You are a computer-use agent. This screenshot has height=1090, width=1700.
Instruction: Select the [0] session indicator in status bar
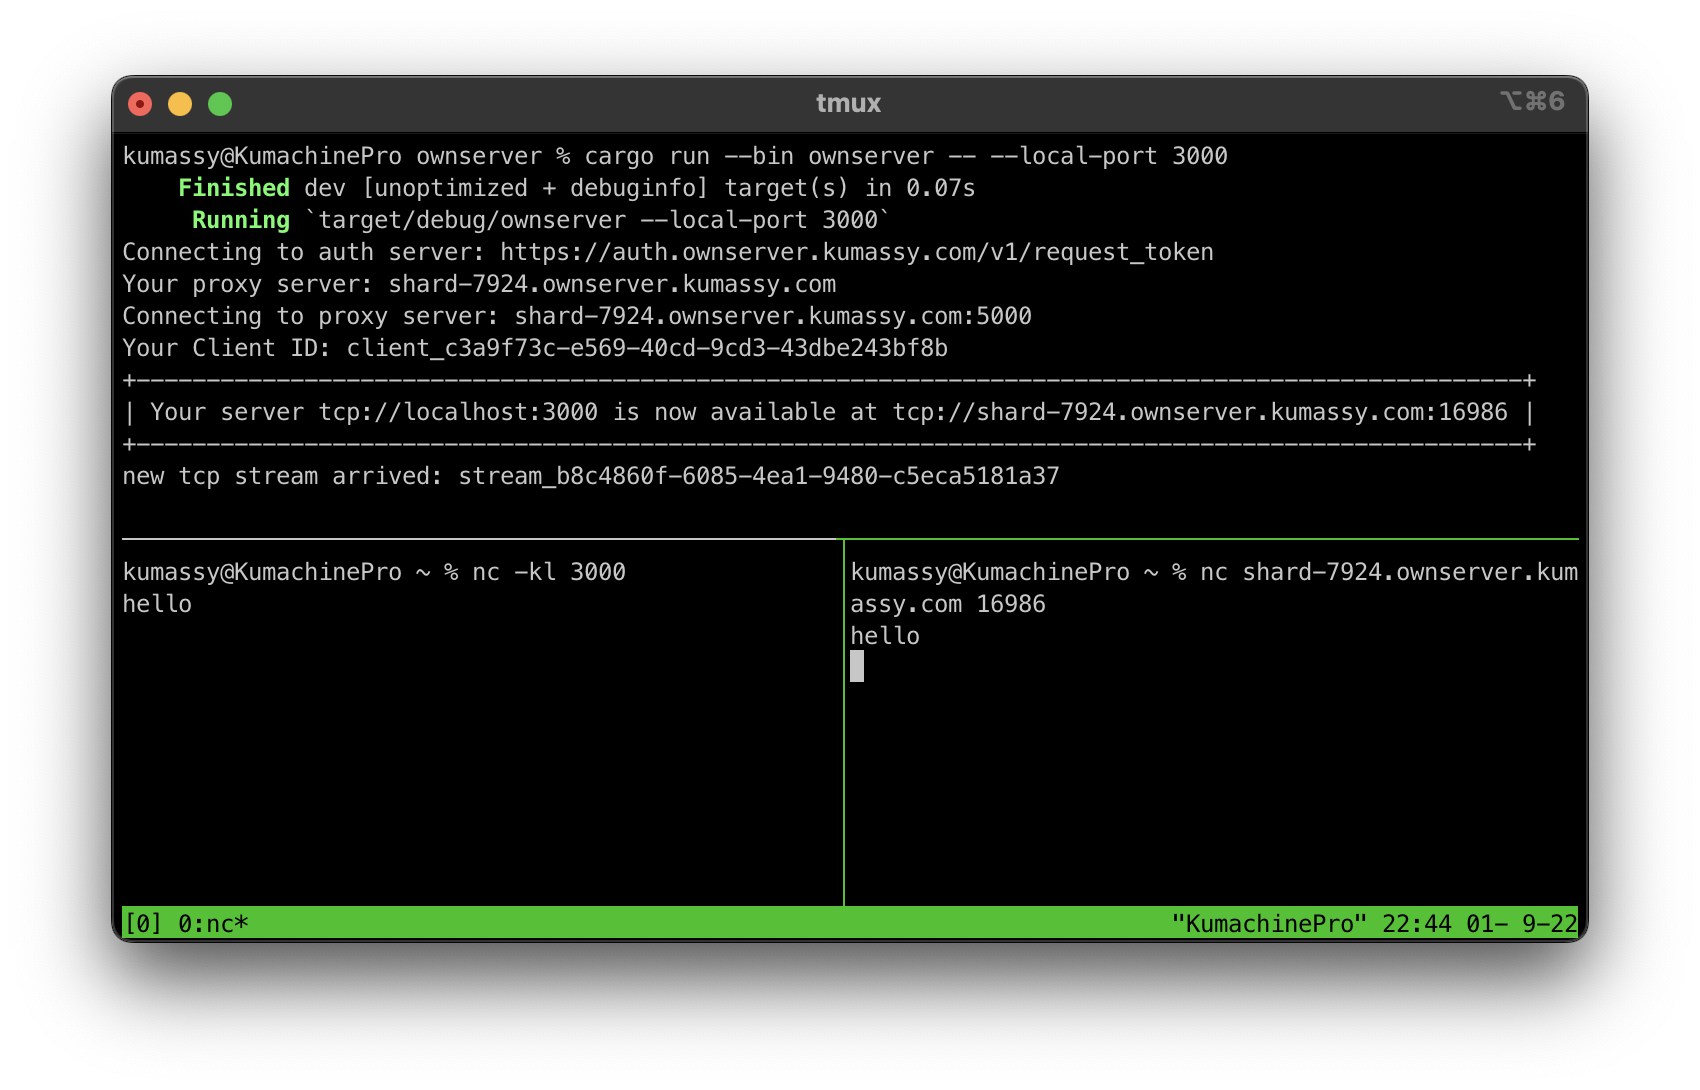(143, 923)
